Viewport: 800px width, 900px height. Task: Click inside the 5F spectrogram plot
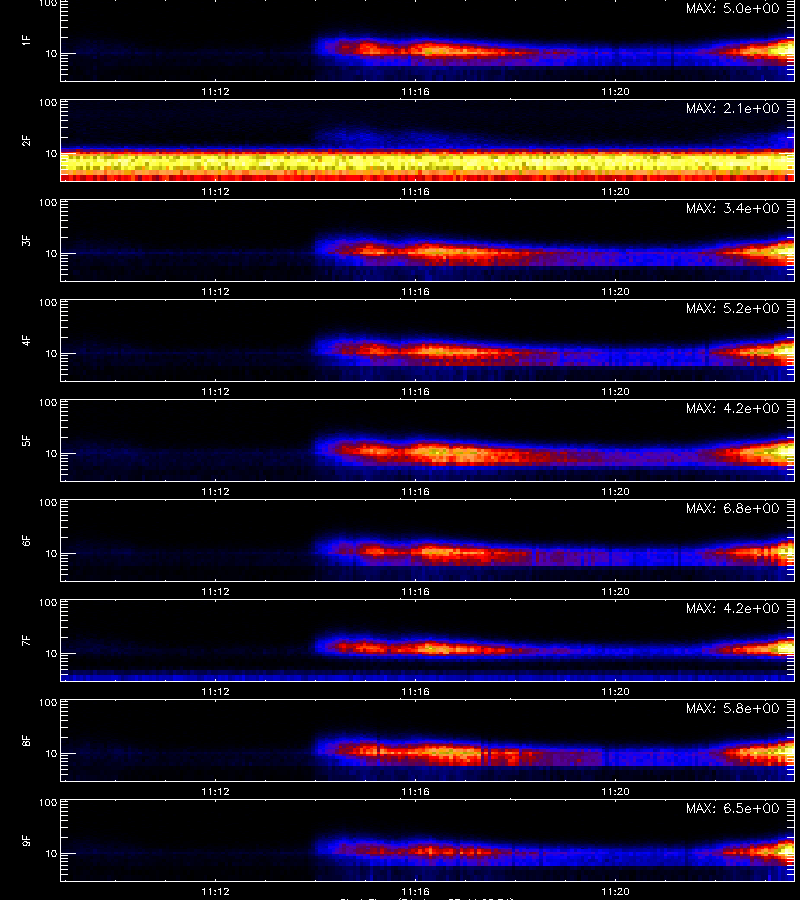(x=428, y=440)
